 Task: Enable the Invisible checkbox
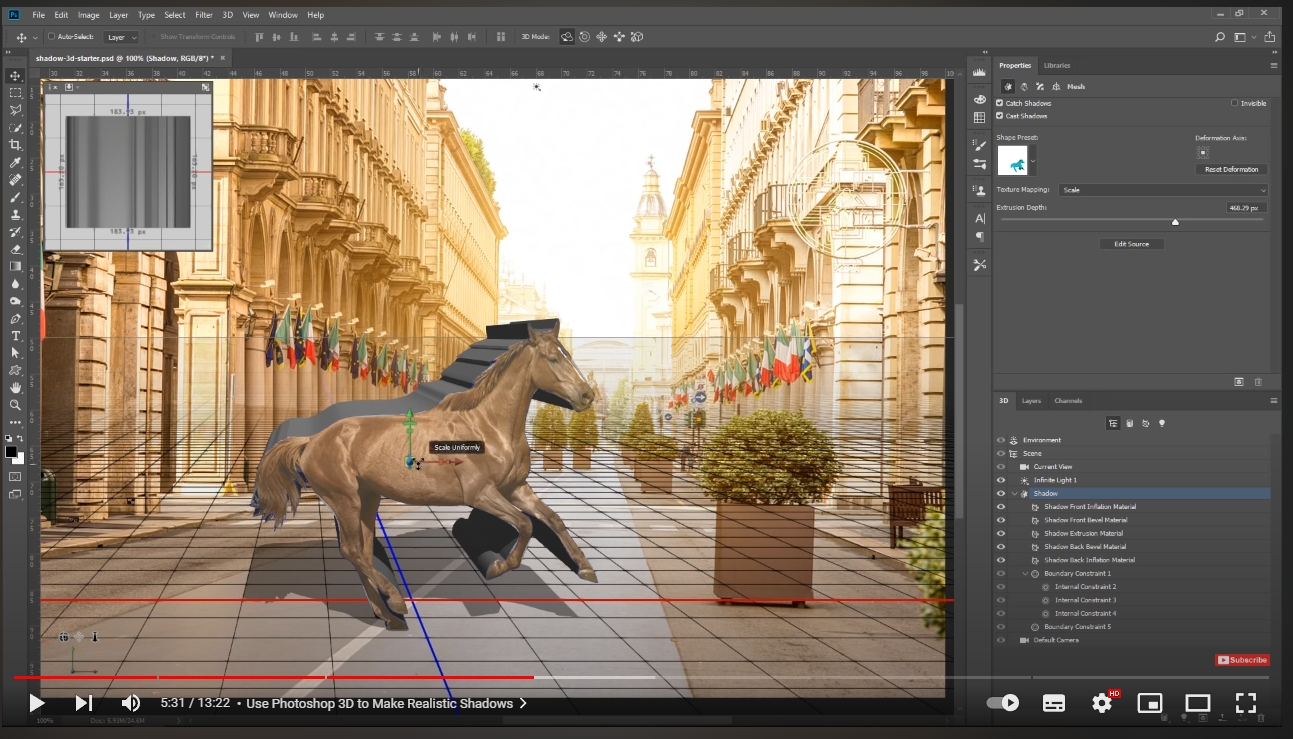1234,103
